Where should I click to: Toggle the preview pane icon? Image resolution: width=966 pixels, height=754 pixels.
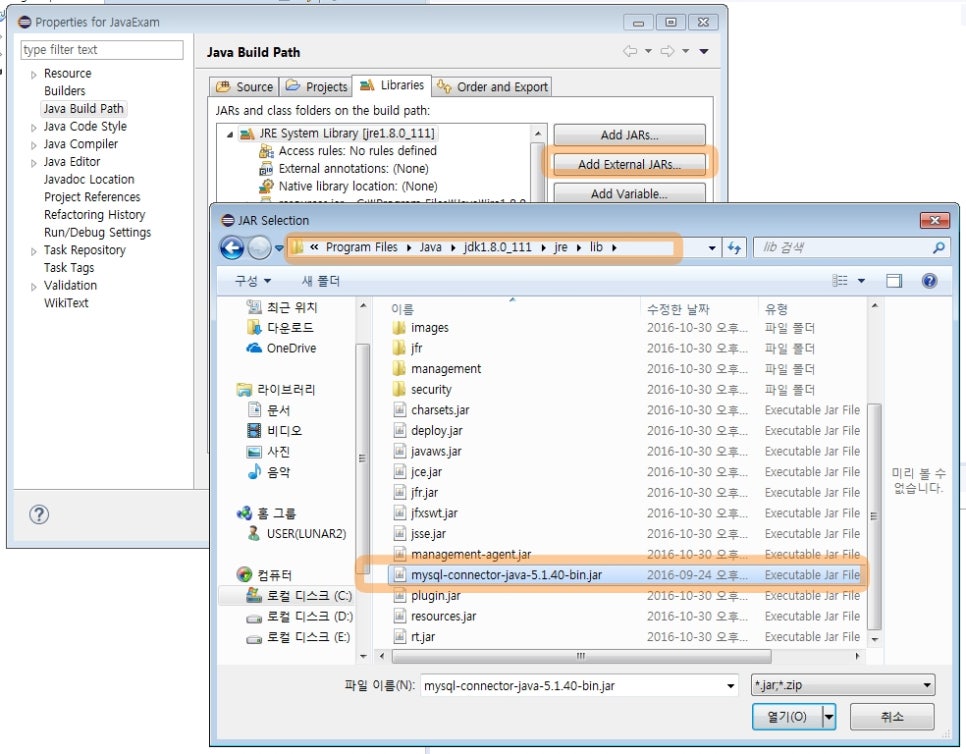893,281
